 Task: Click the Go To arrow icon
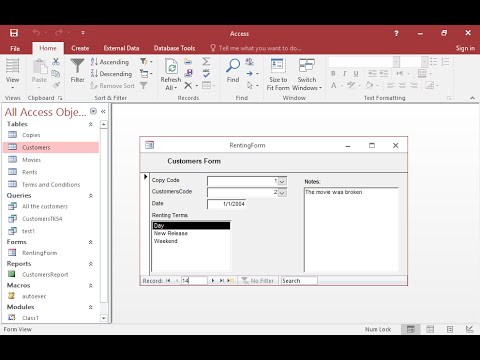(x=250, y=74)
